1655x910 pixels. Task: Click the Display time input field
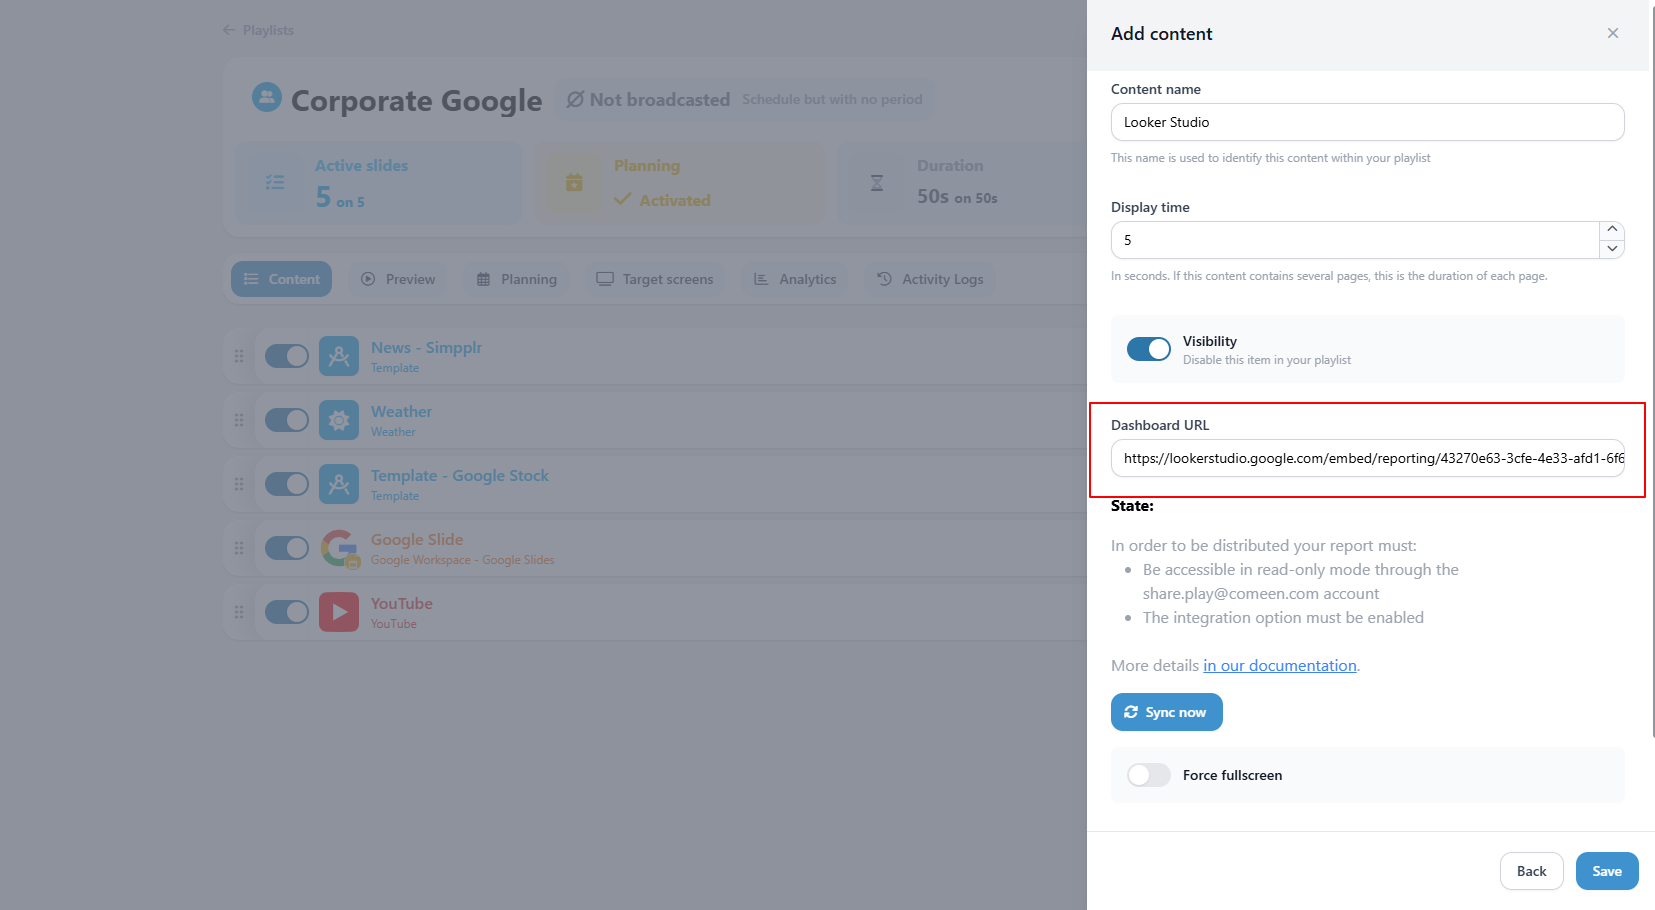[x=1355, y=240]
